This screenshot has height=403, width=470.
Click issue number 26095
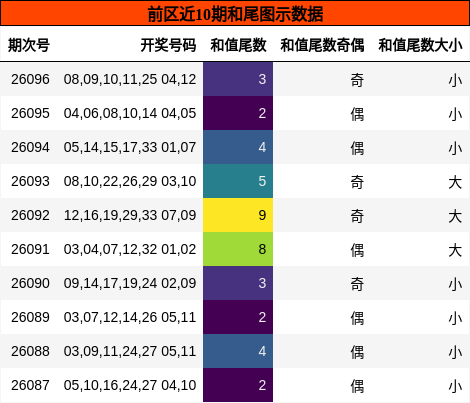pos(30,113)
